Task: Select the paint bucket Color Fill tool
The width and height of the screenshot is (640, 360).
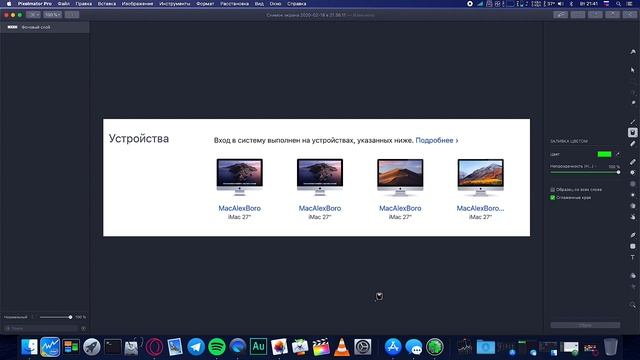Action: (x=632, y=133)
